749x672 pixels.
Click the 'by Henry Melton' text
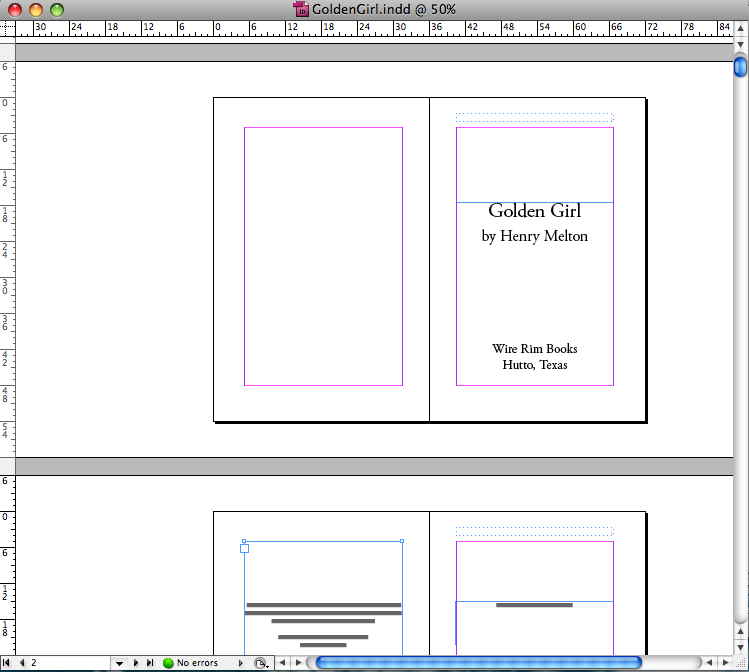coord(535,236)
